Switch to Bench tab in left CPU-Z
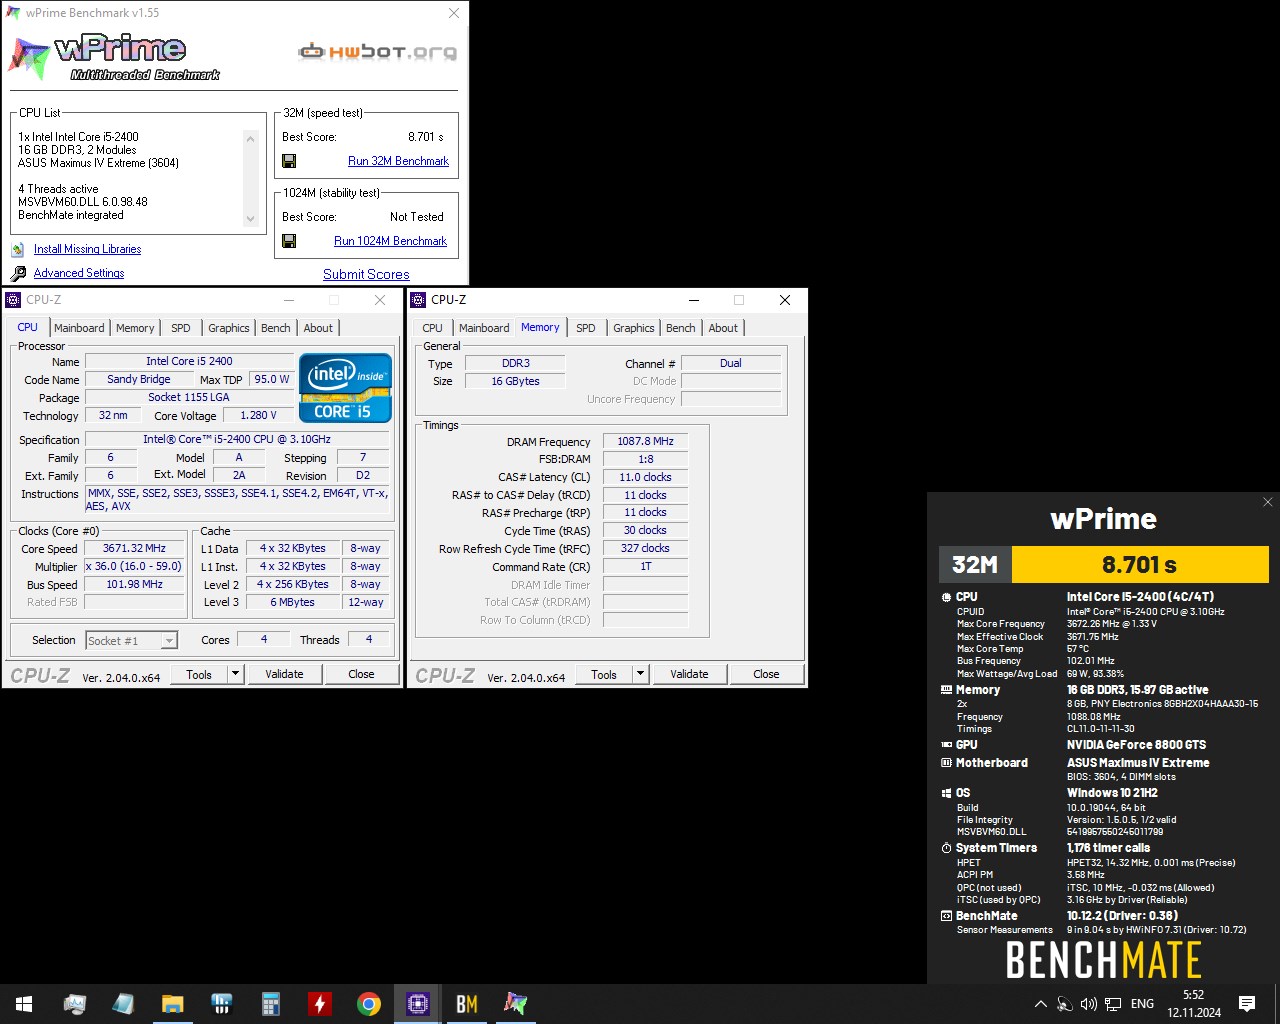 276,328
